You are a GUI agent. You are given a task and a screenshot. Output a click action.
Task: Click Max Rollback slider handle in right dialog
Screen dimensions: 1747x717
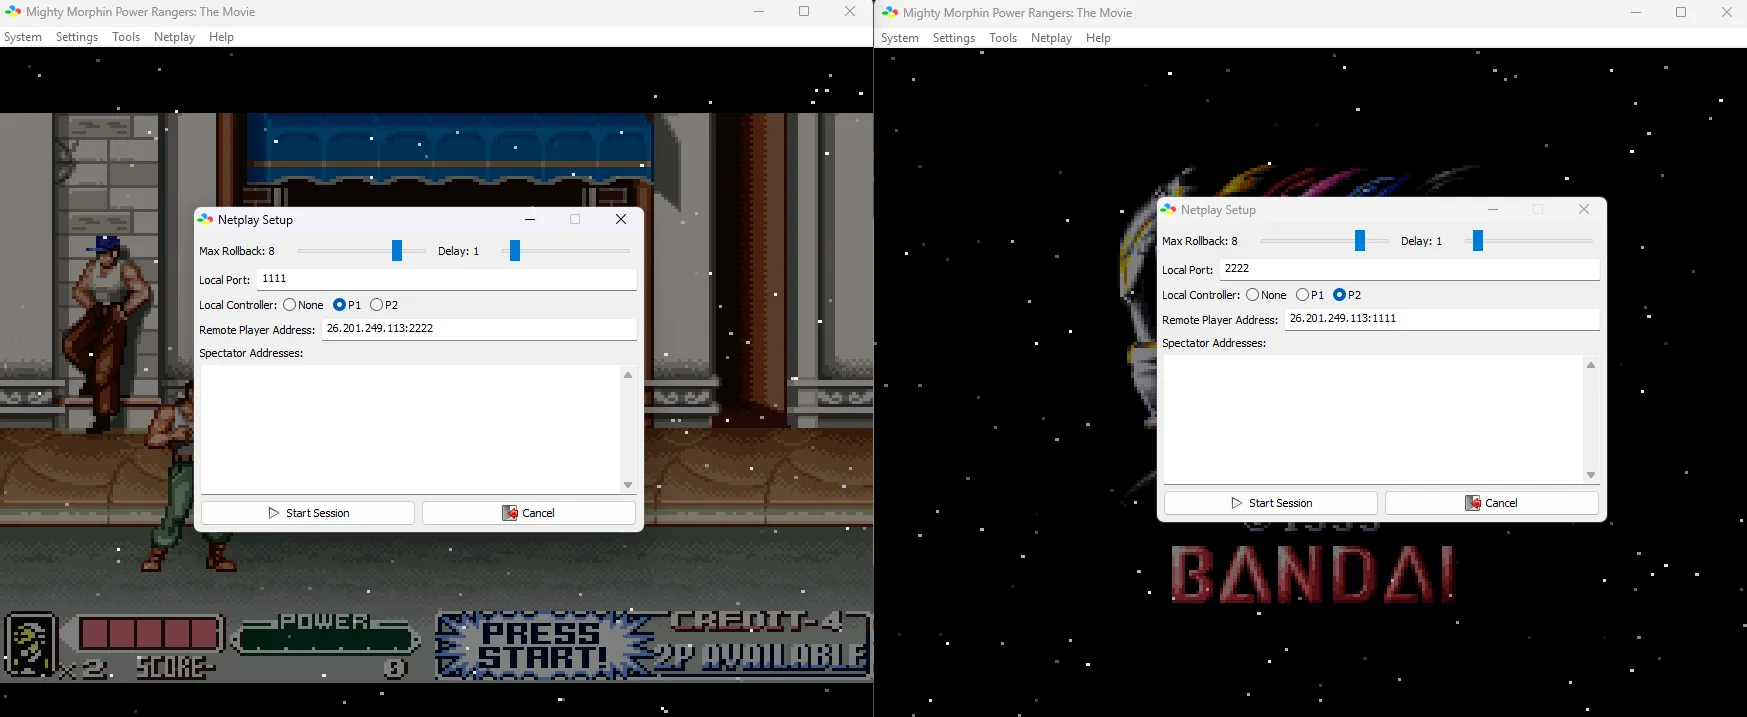pos(1360,241)
